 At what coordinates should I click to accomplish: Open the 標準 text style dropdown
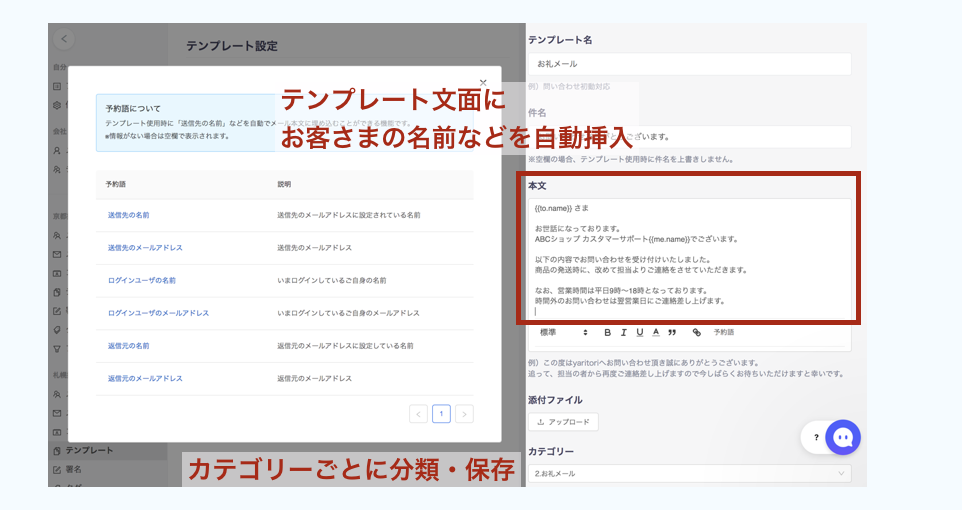click(x=564, y=332)
